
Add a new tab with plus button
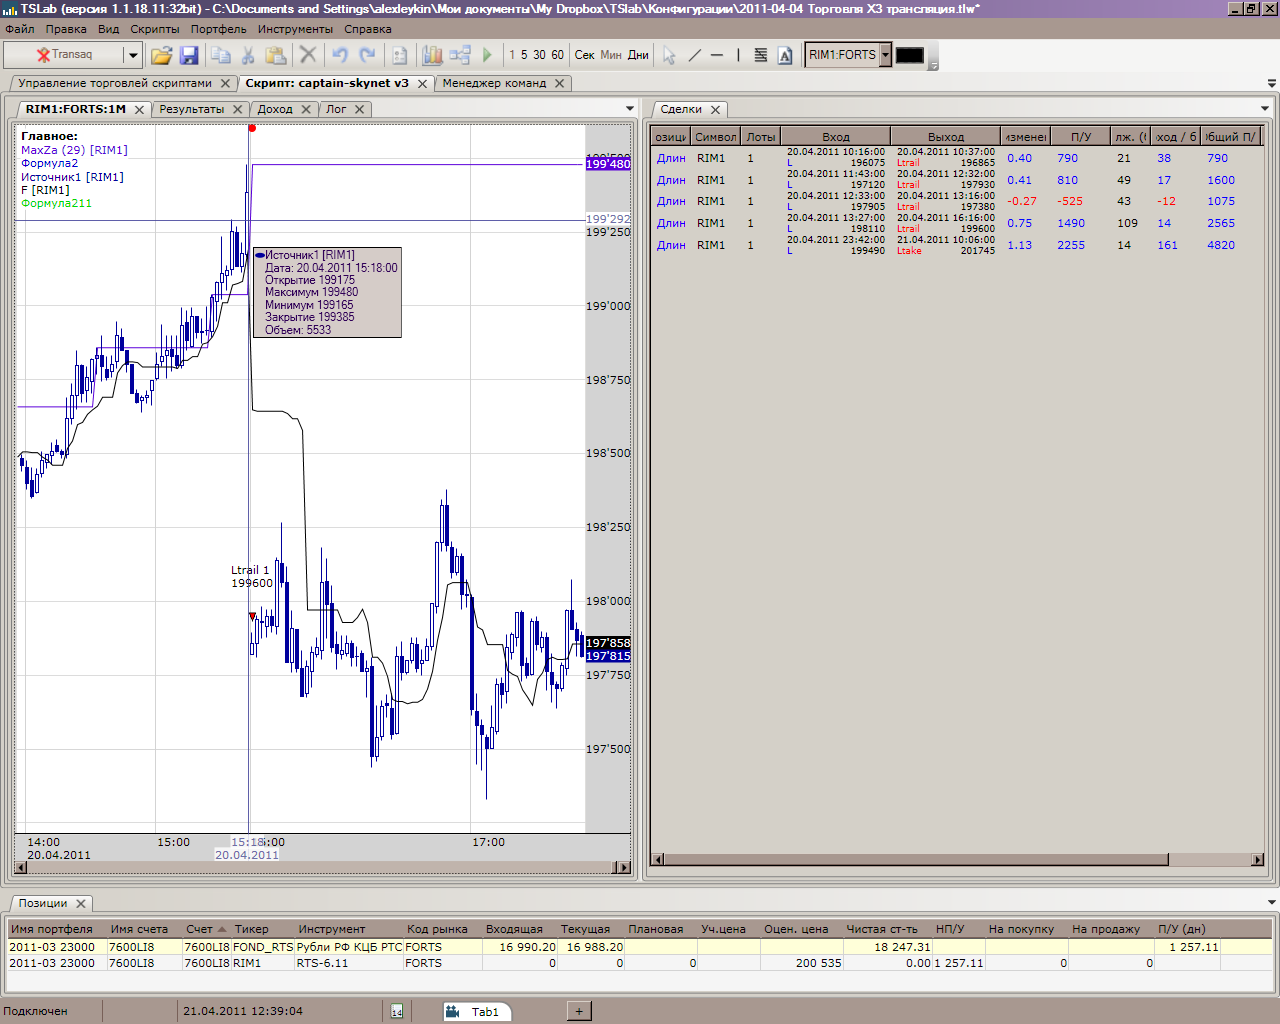(x=579, y=1011)
